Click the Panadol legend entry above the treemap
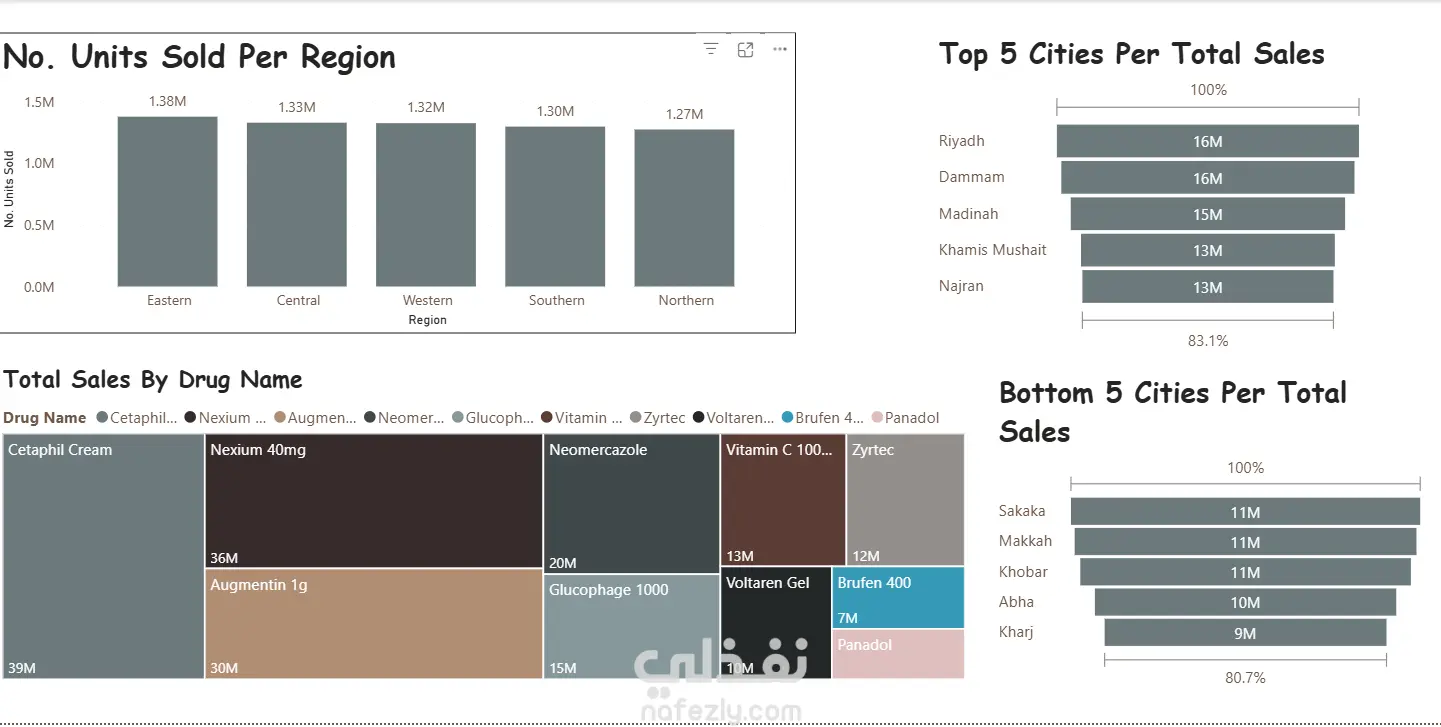This screenshot has height=727, width=1441. click(x=906, y=418)
